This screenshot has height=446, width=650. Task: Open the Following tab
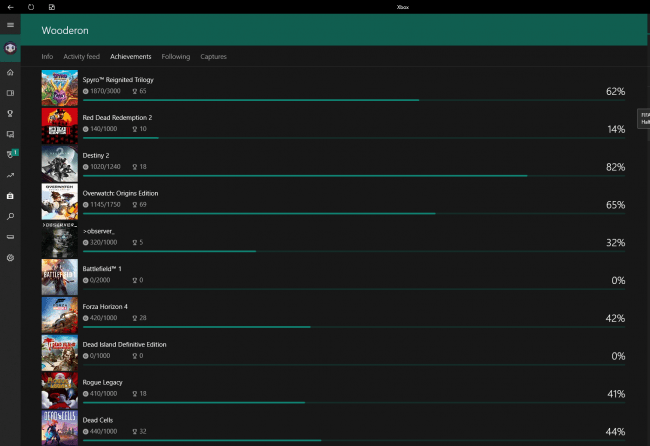click(175, 57)
